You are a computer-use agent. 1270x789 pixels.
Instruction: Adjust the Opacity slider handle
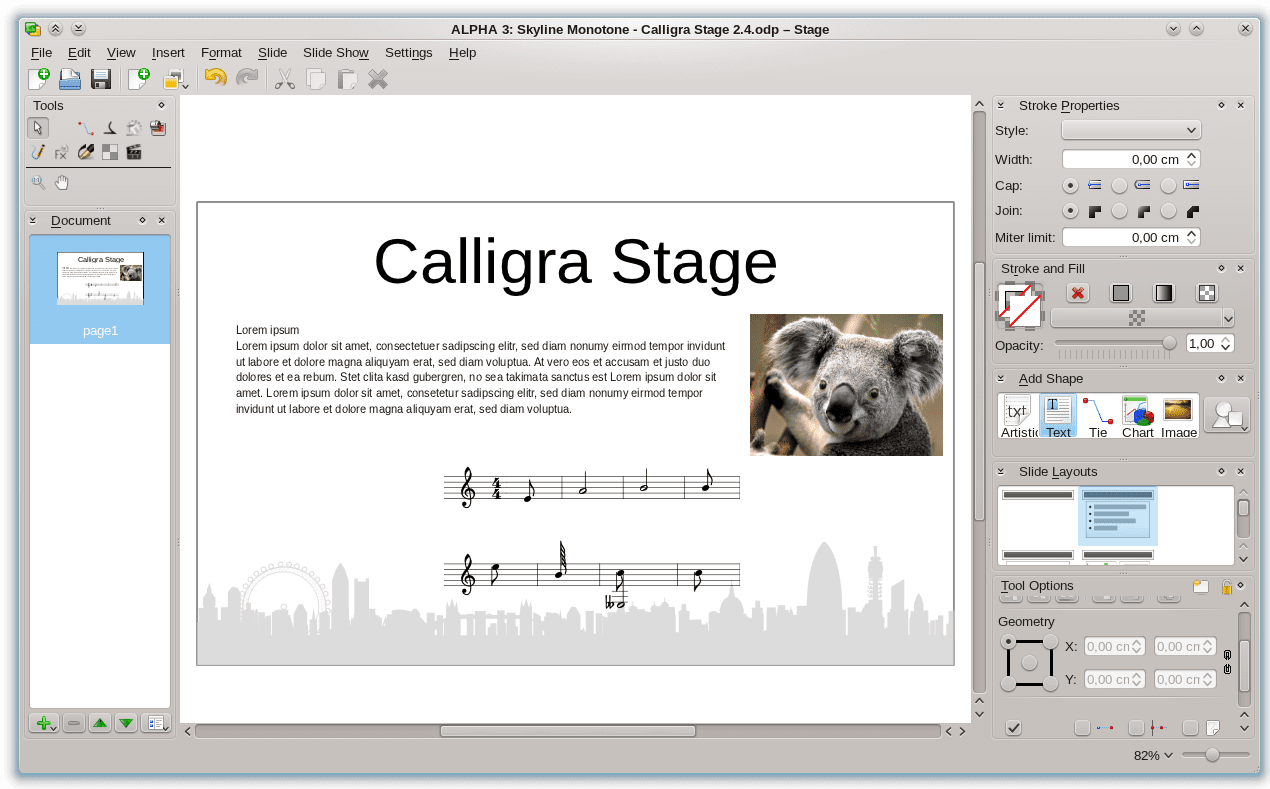click(1168, 343)
